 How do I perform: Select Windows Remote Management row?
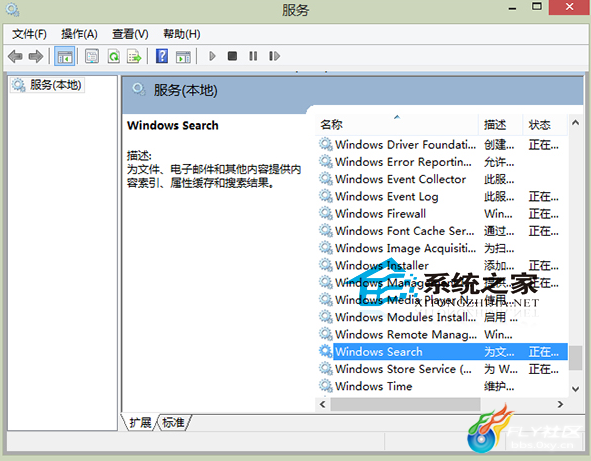tap(442, 335)
